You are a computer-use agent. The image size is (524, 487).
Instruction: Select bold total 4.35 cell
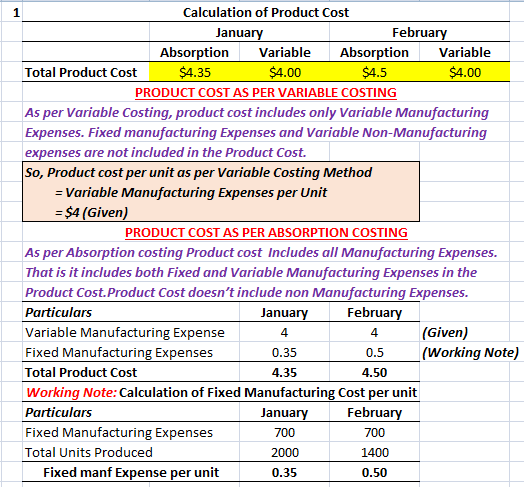click(x=284, y=372)
